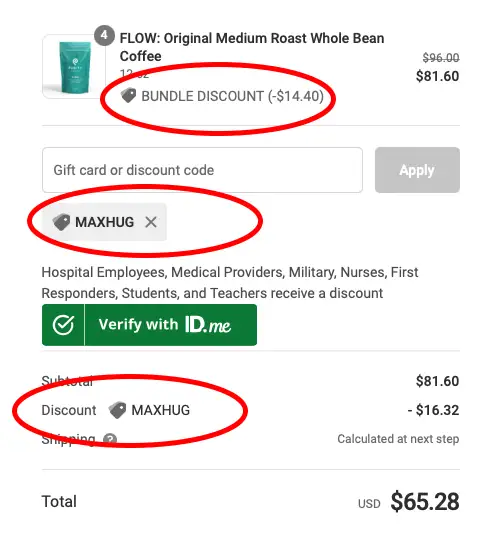Click the Verify with ID.me button
Image resolution: width=502 pixels, height=548 pixels.
[149, 325]
